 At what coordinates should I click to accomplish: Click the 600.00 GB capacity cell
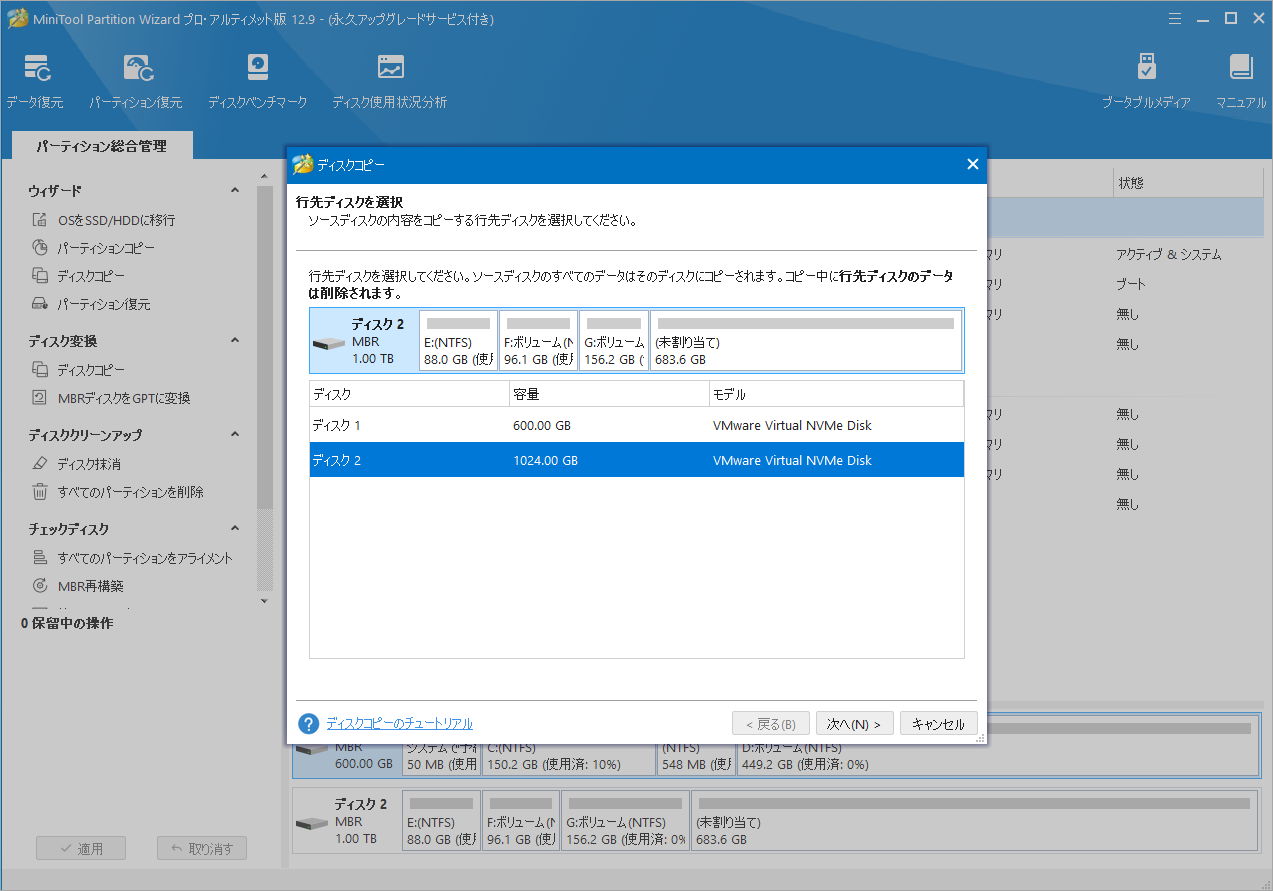pos(542,425)
